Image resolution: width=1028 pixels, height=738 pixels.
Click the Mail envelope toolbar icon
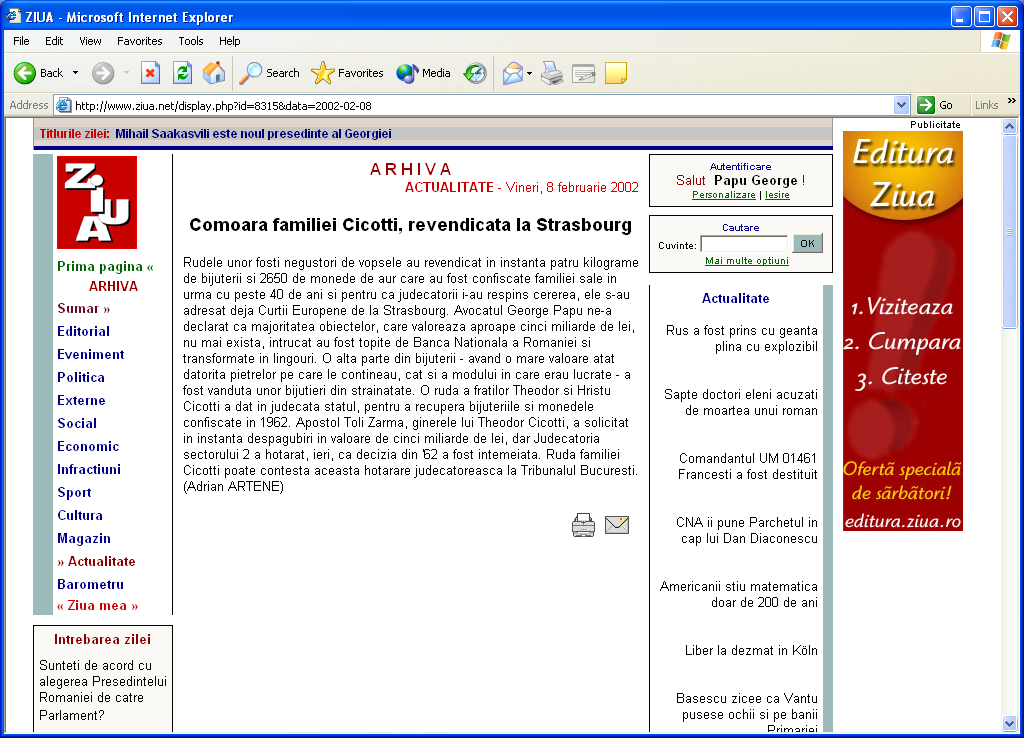click(x=513, y=73)
